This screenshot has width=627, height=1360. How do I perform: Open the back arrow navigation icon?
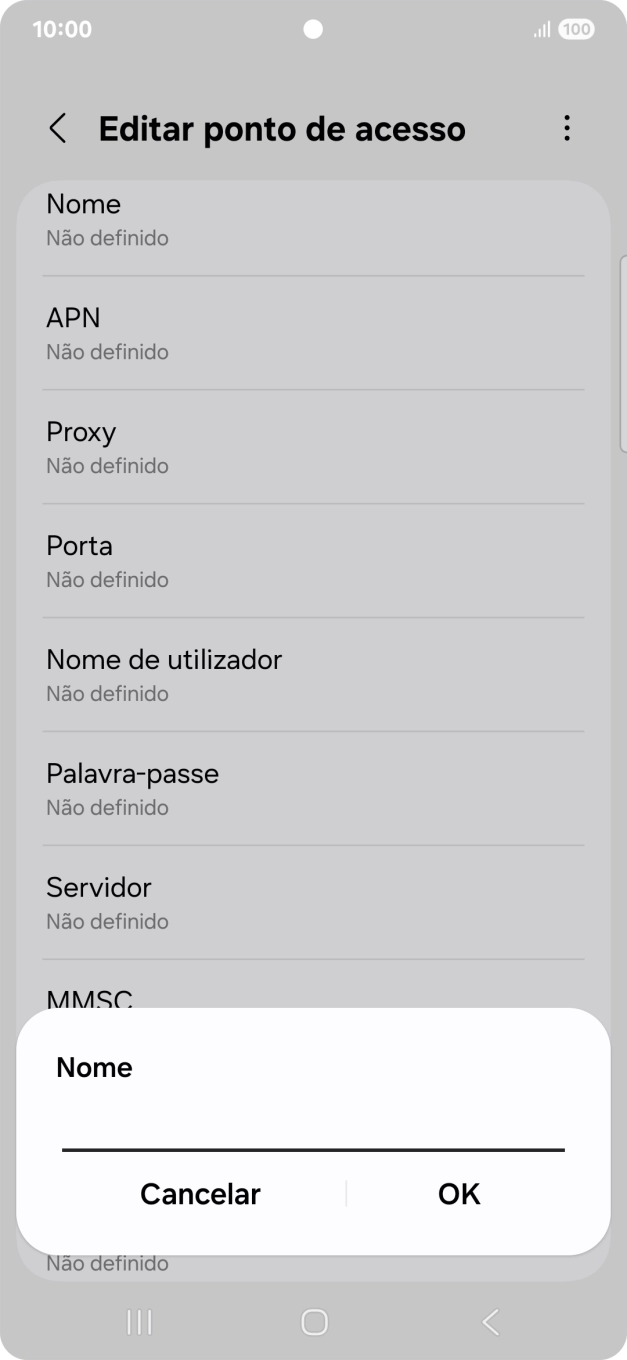[x=57, y=129]
